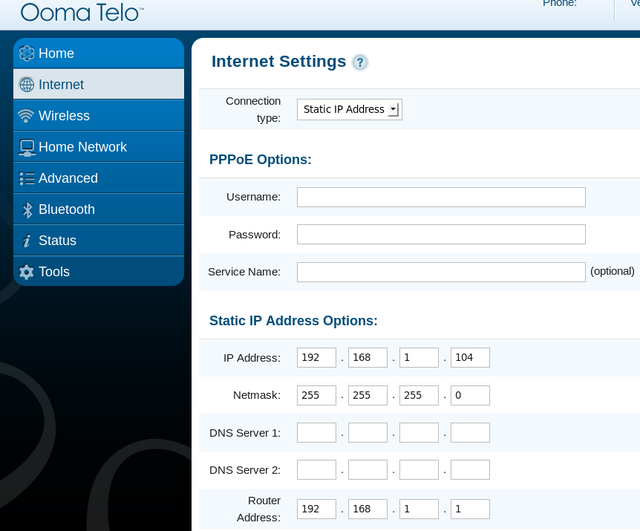Screen dimensions: 640x531
Task: Click the DNS Server 2: label
Action: tap(245, 470)
